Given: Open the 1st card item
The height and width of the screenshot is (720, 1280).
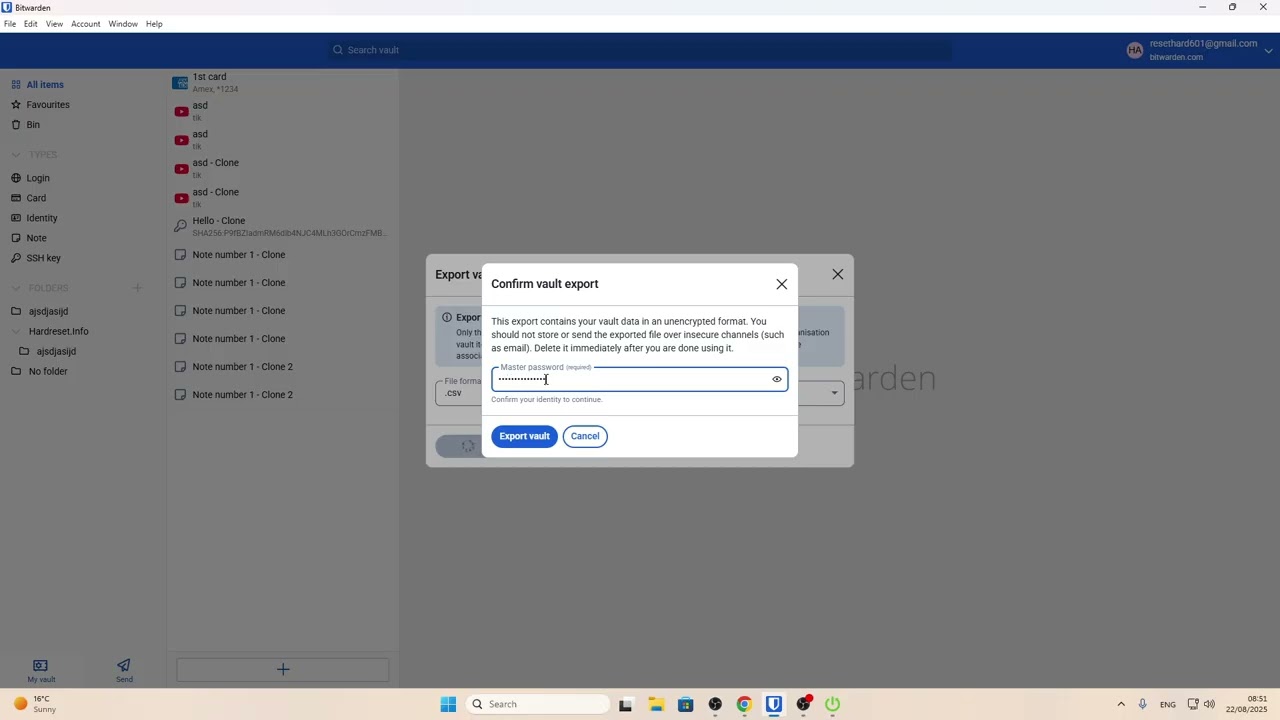Looking at the screenshot, I should tap(283, 83).
